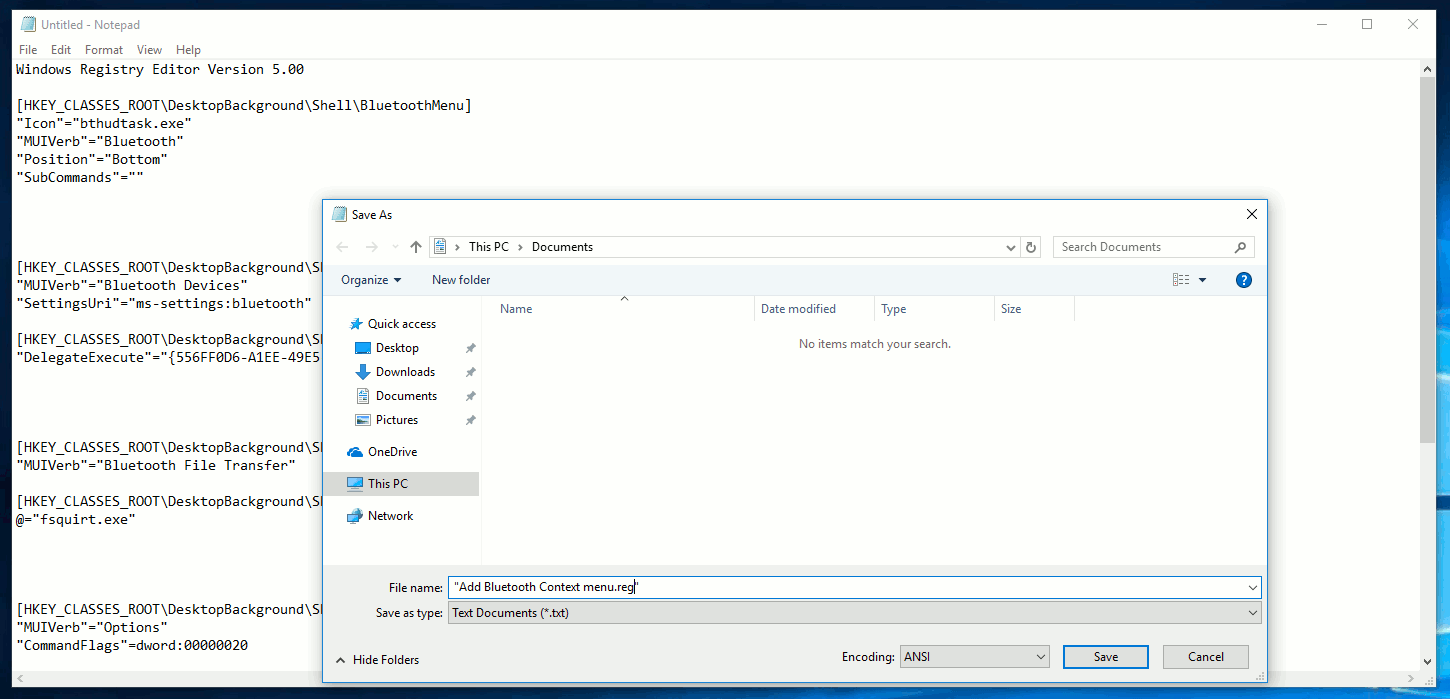Open the Pictures folder in sidebar

(x=397, y=420)
